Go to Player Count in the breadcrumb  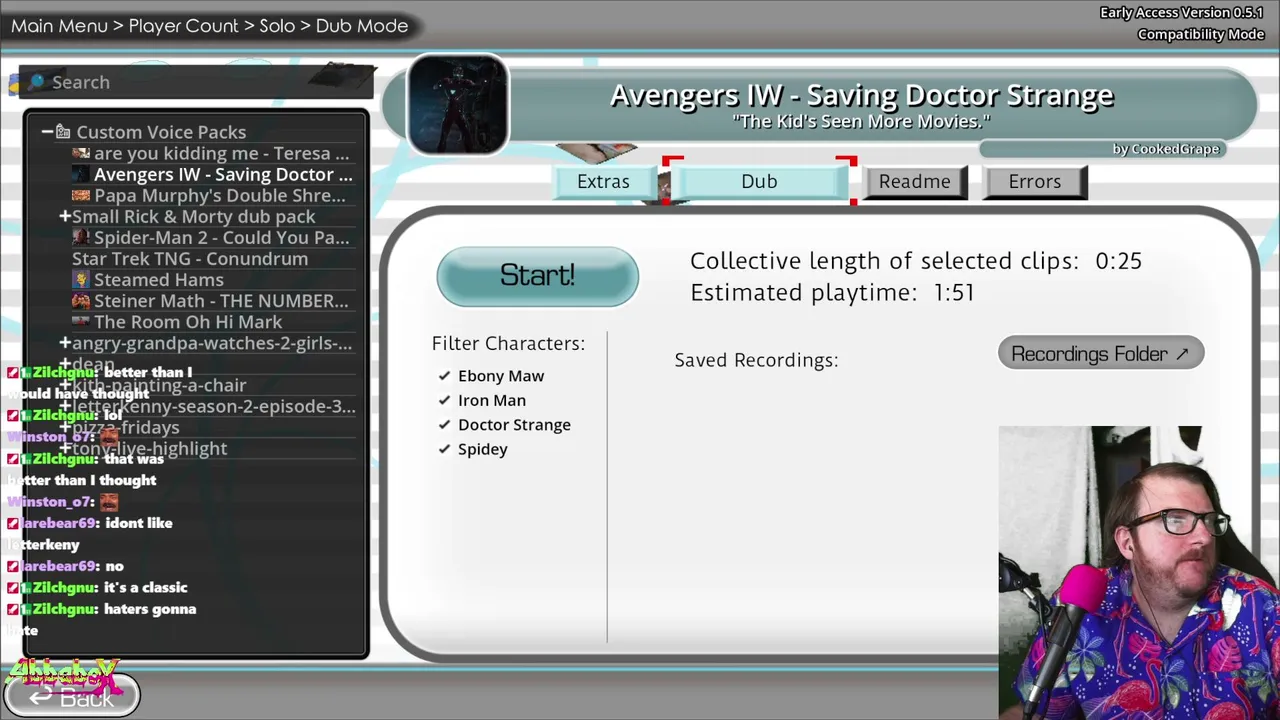click(x=184, y=26)
